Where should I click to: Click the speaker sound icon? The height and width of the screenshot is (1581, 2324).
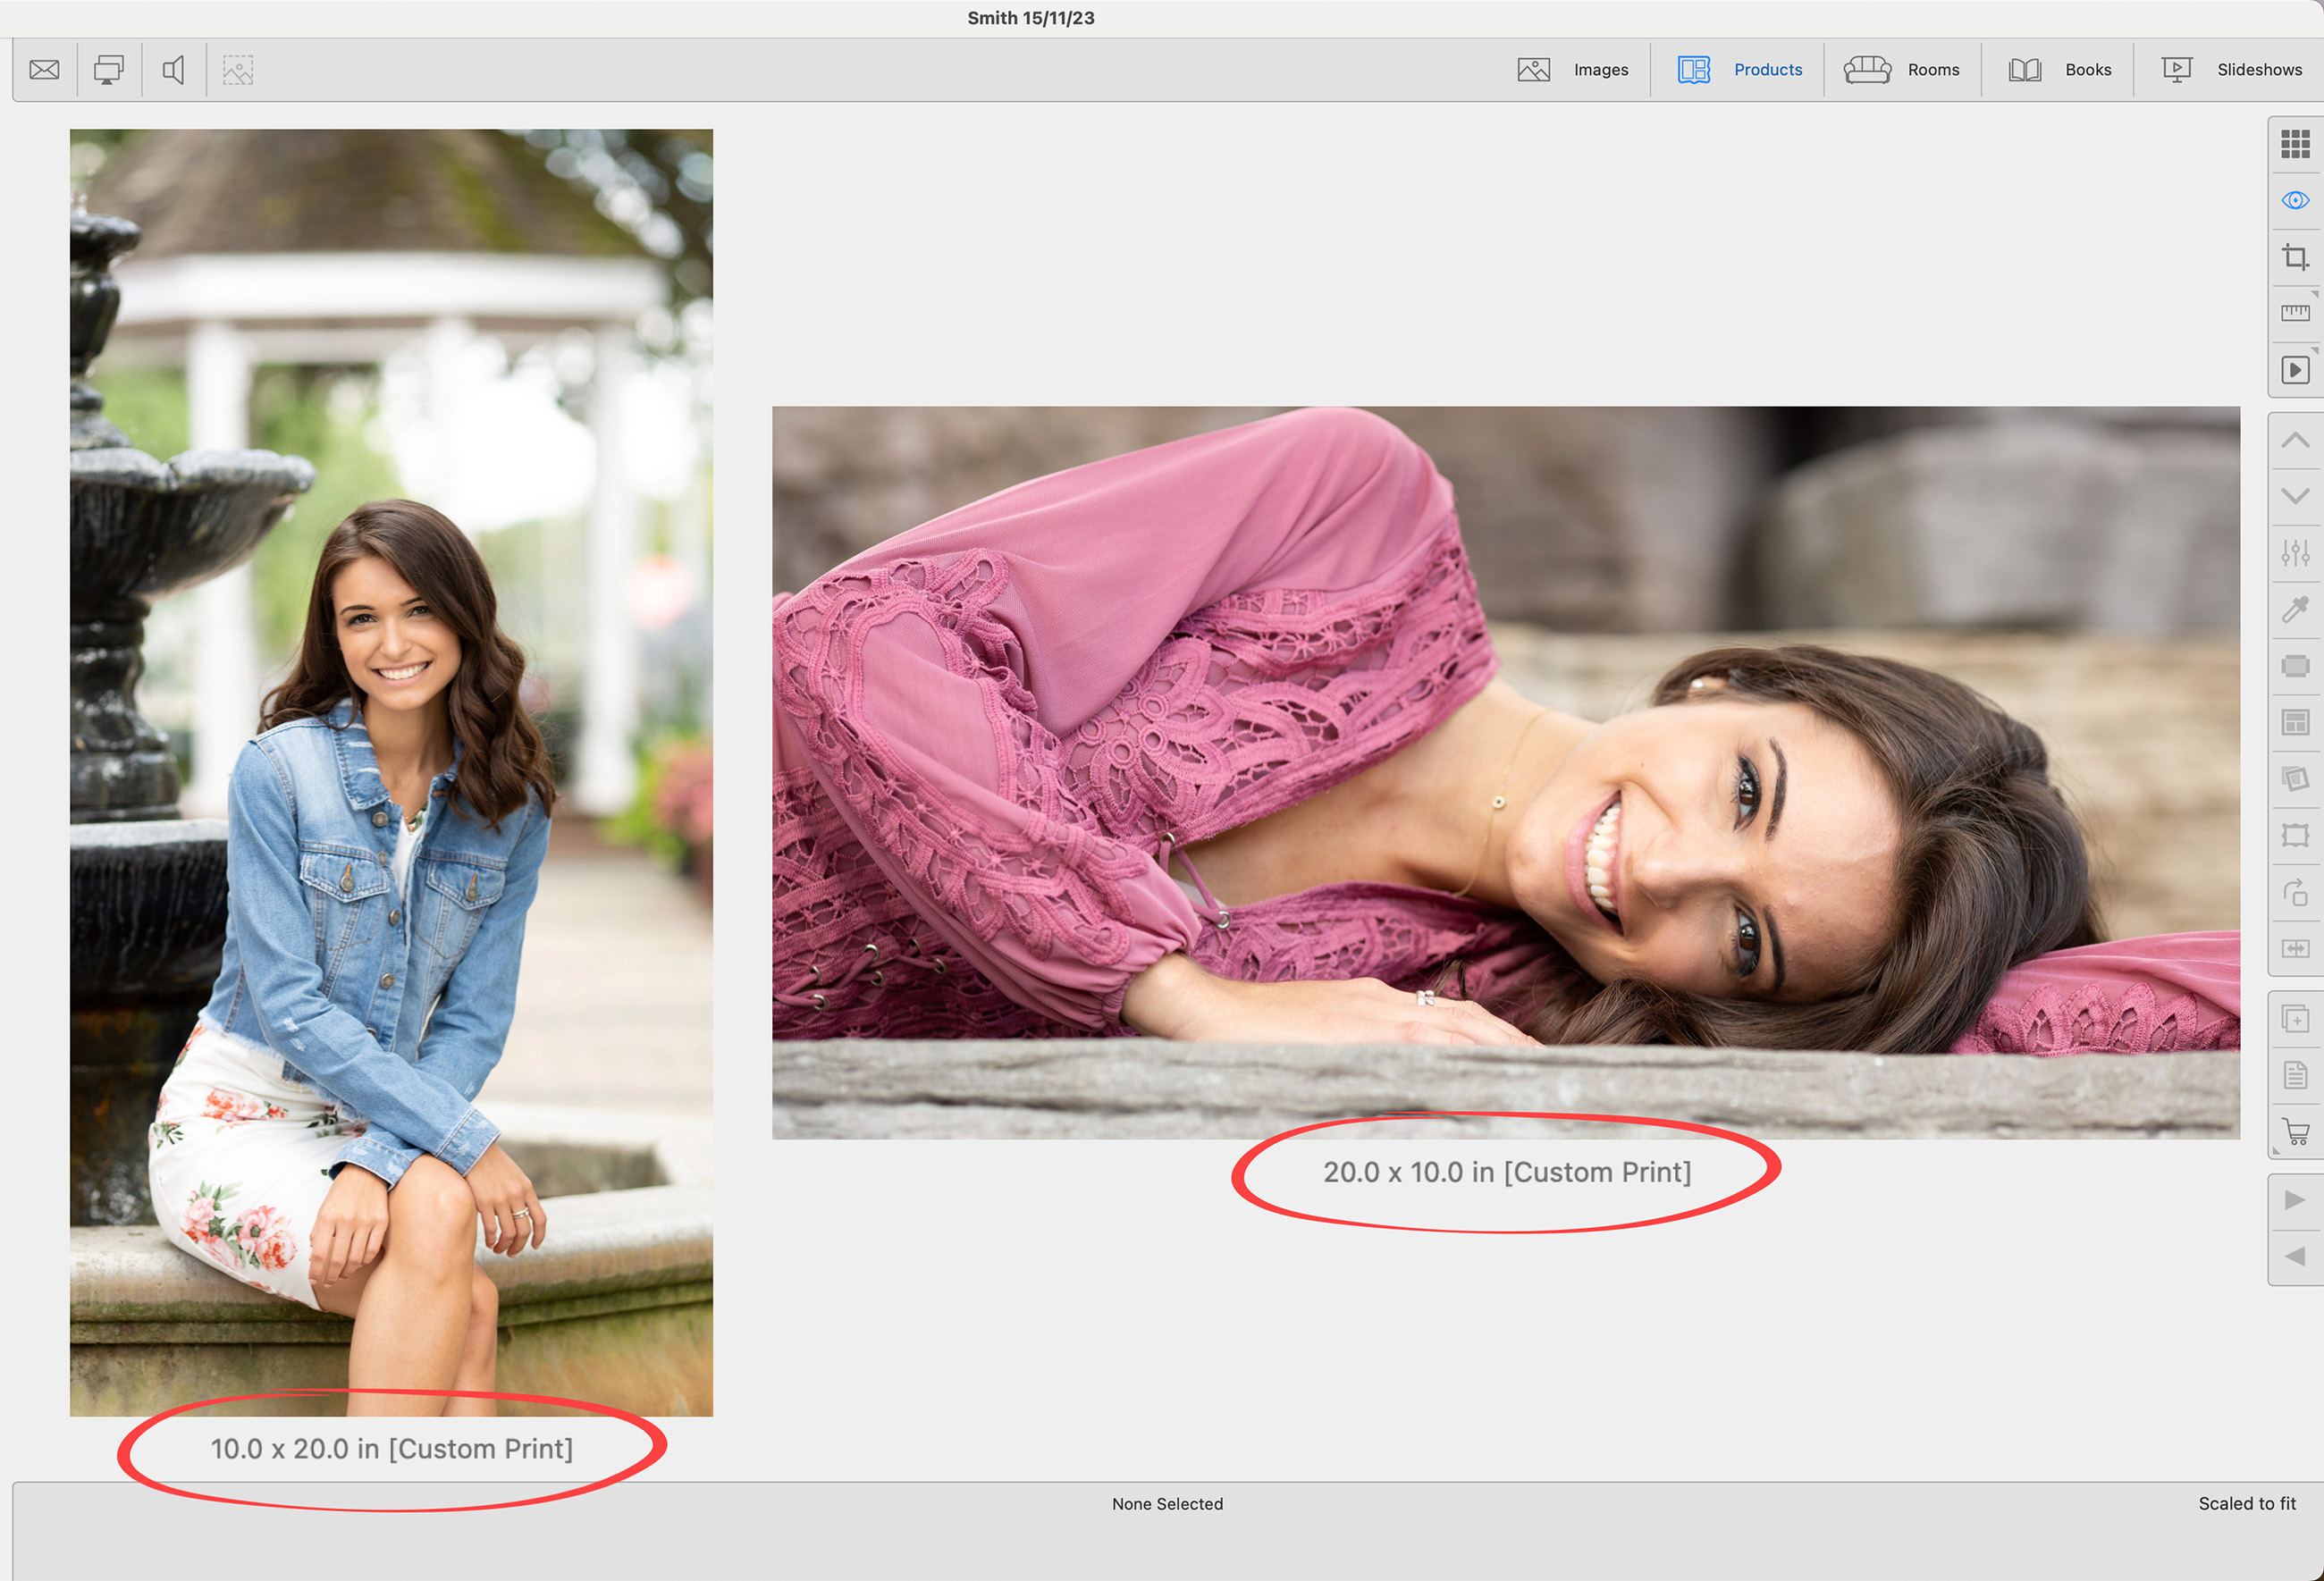click(x=173, y=70)
